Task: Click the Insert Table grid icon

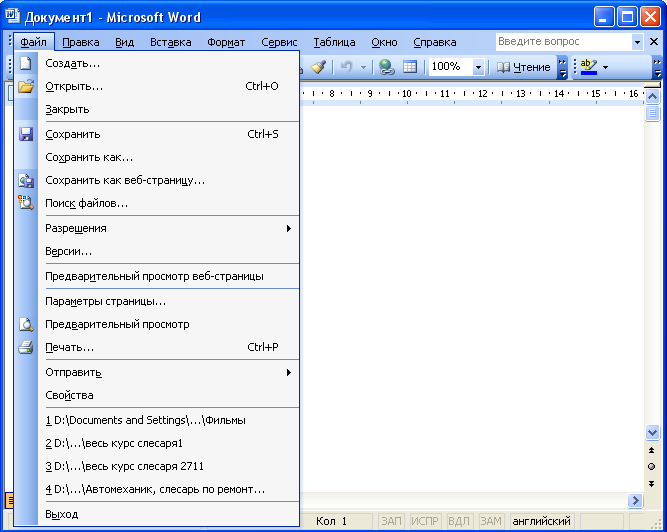Action: [x=410, y=67]
